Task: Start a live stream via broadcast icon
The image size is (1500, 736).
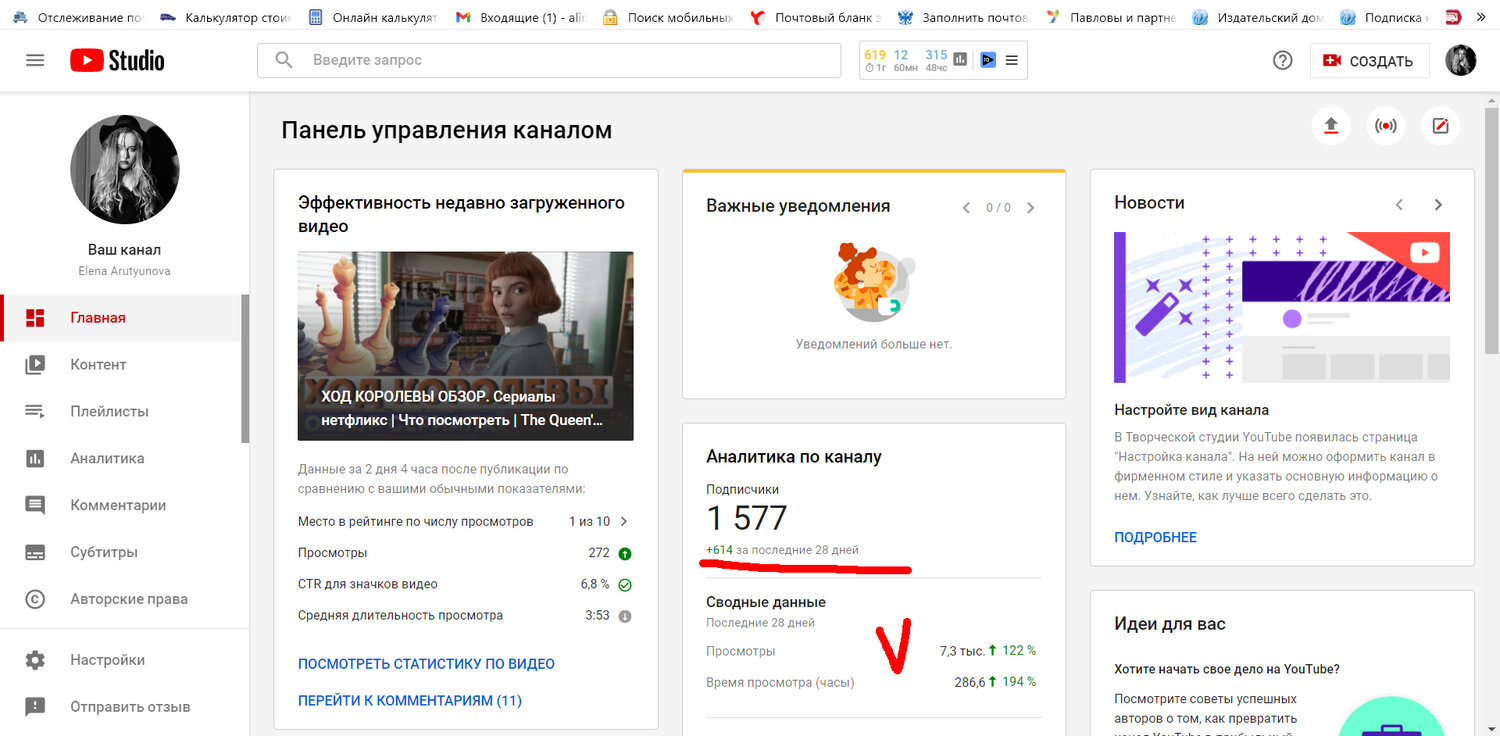Action: coord(1386,126)
